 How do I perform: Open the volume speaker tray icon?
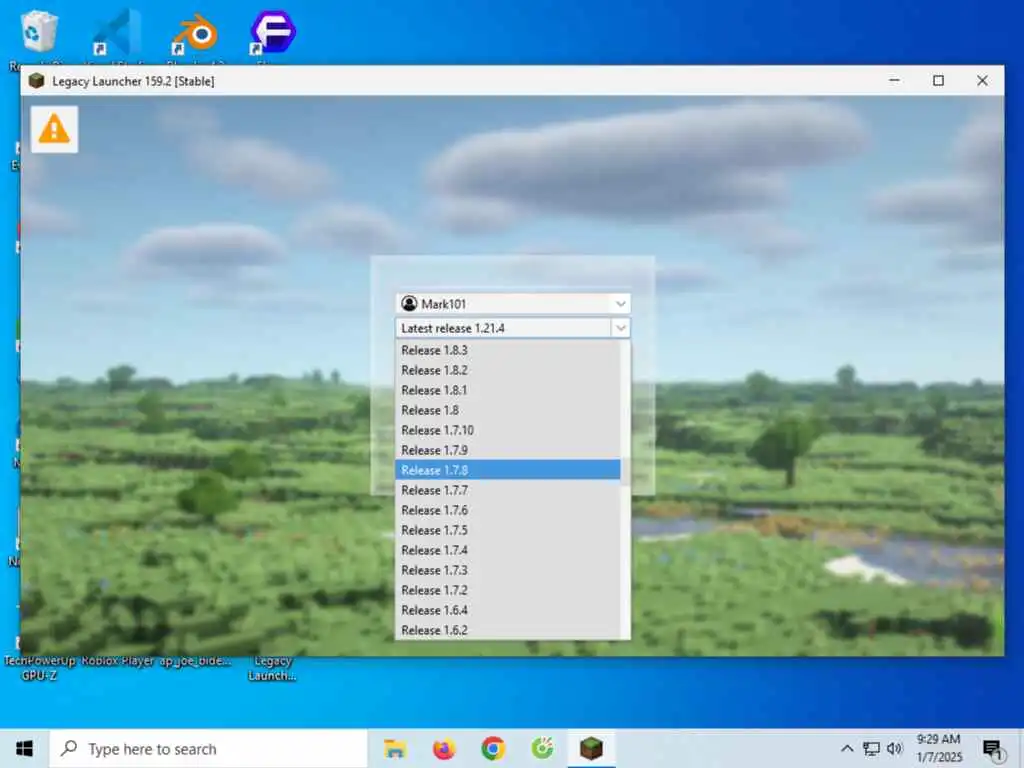click(x=895, y=748)
